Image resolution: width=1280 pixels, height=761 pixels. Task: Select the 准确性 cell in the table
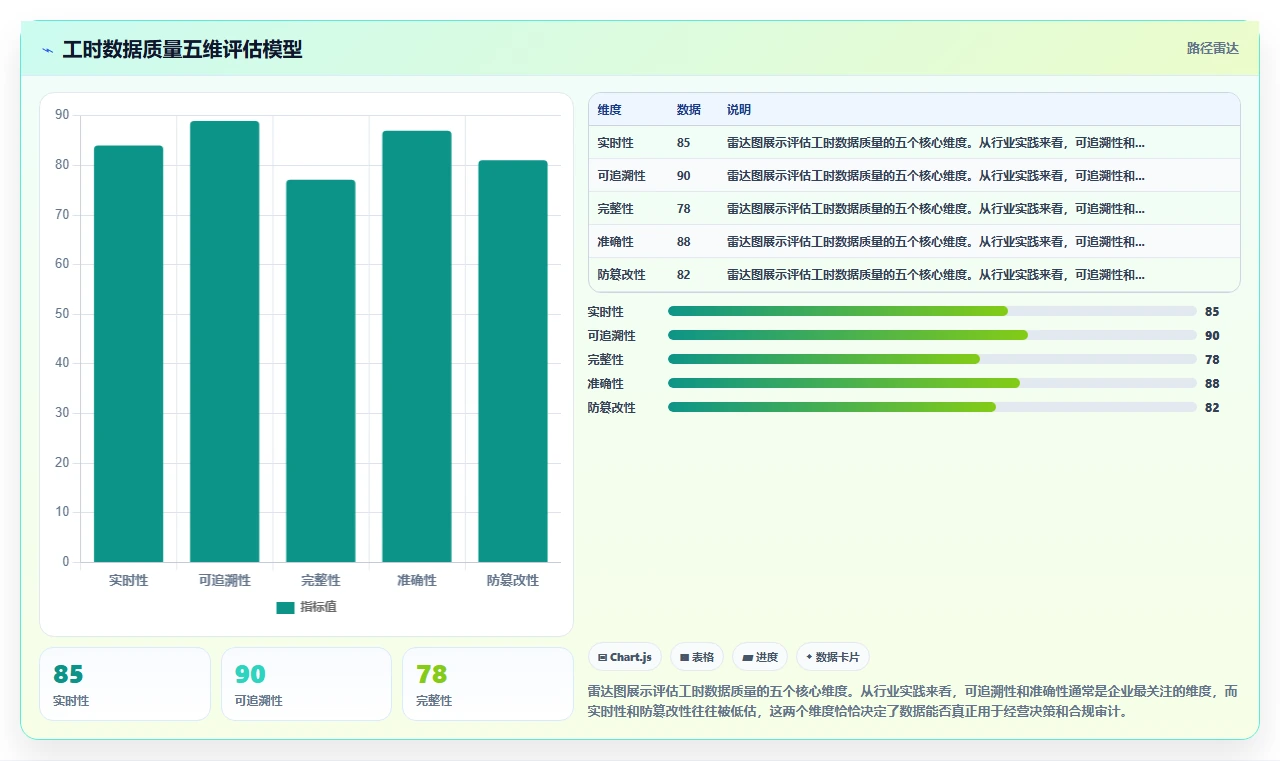click(x=616, y=242)
